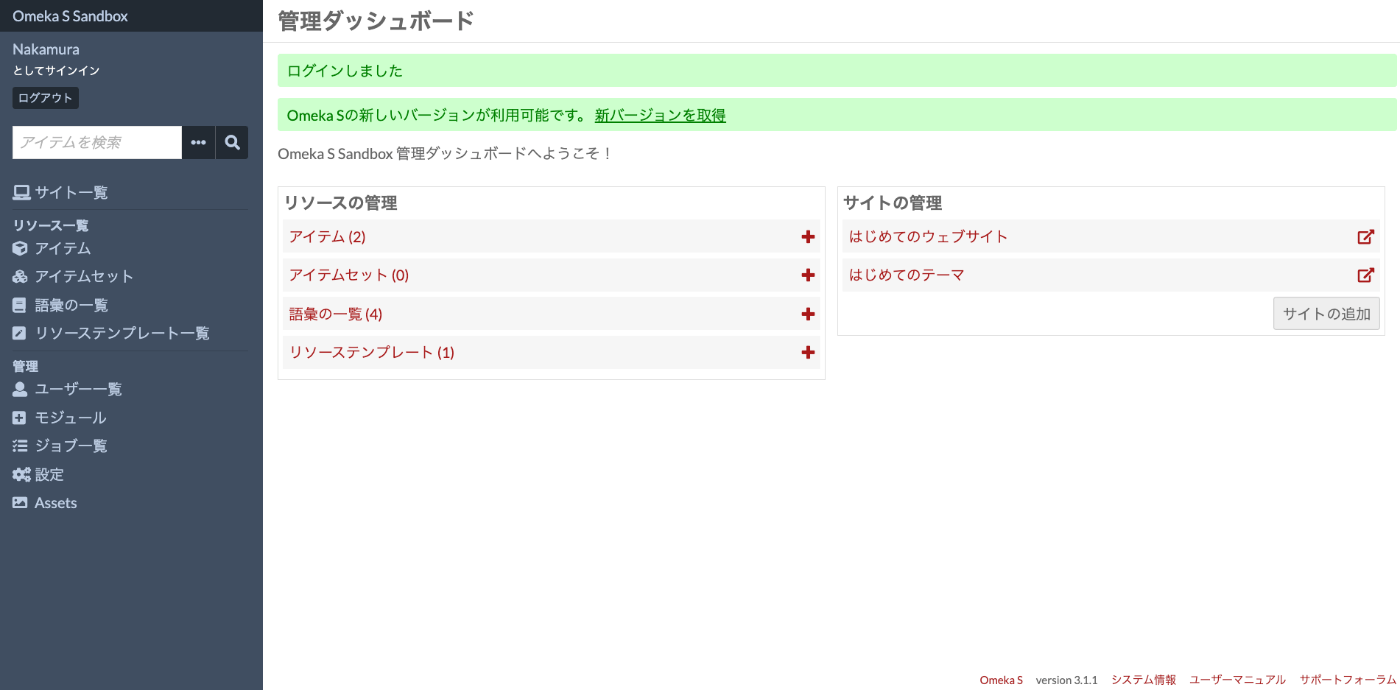Image resolution: width=1400 pixels, height=690 pixels.
Task: Click the ユーザー一覧 person icon
Action: (x=20, y=389)
